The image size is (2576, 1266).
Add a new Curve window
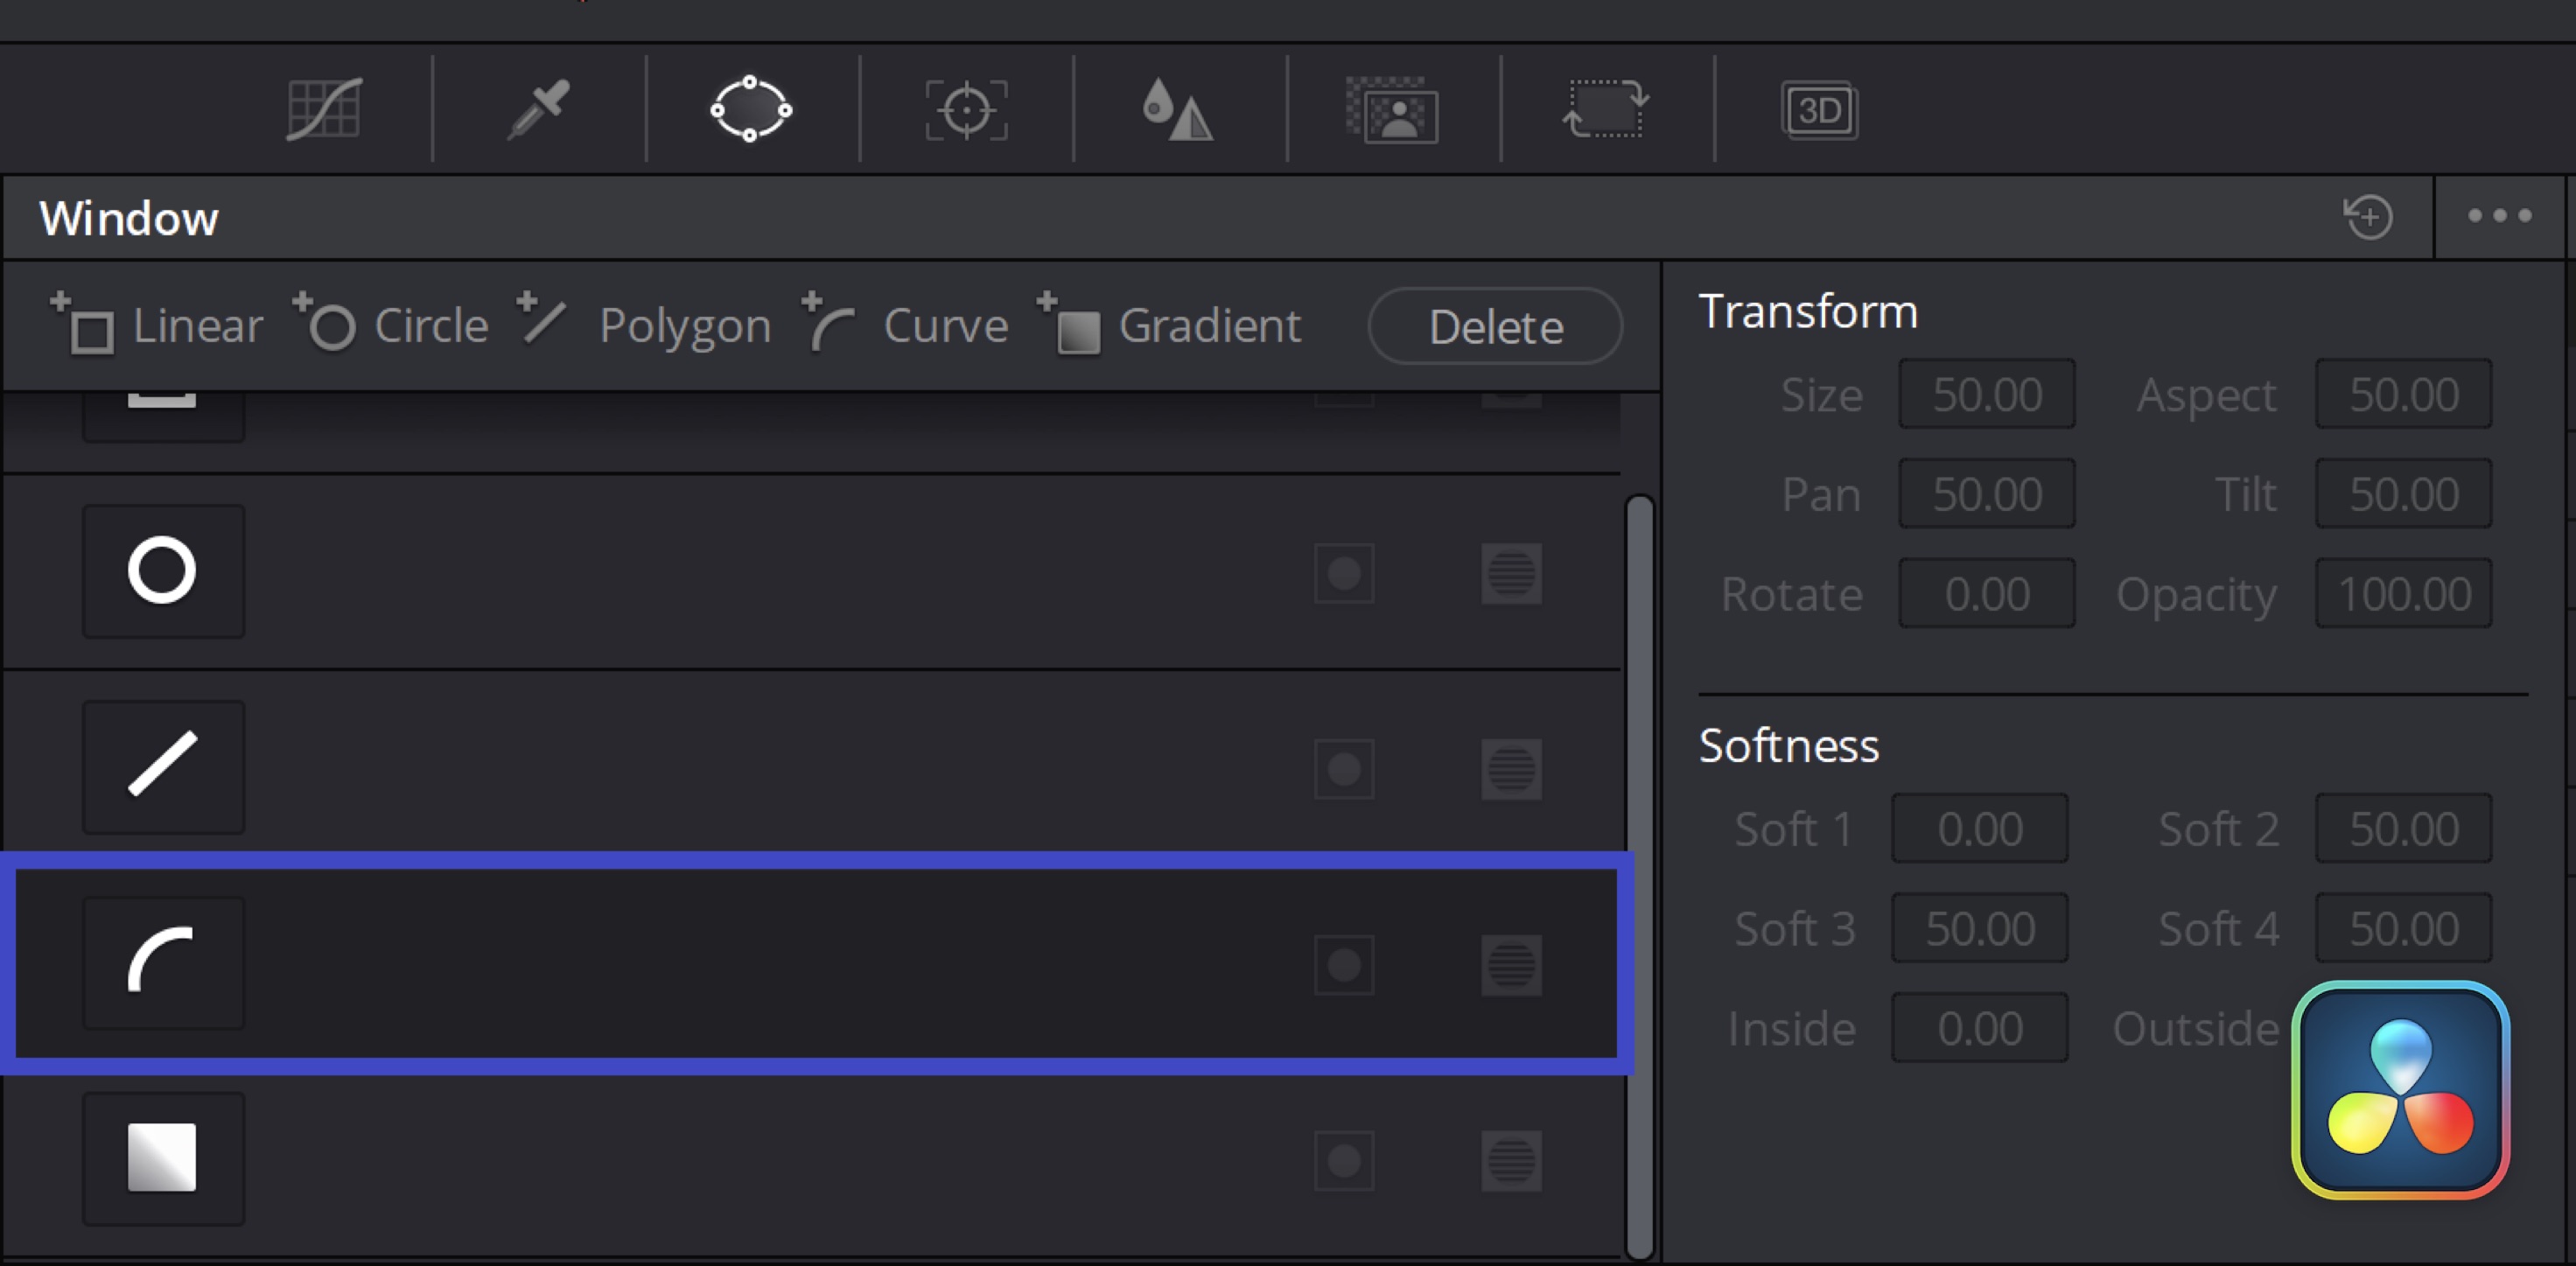tap(905, 325)
